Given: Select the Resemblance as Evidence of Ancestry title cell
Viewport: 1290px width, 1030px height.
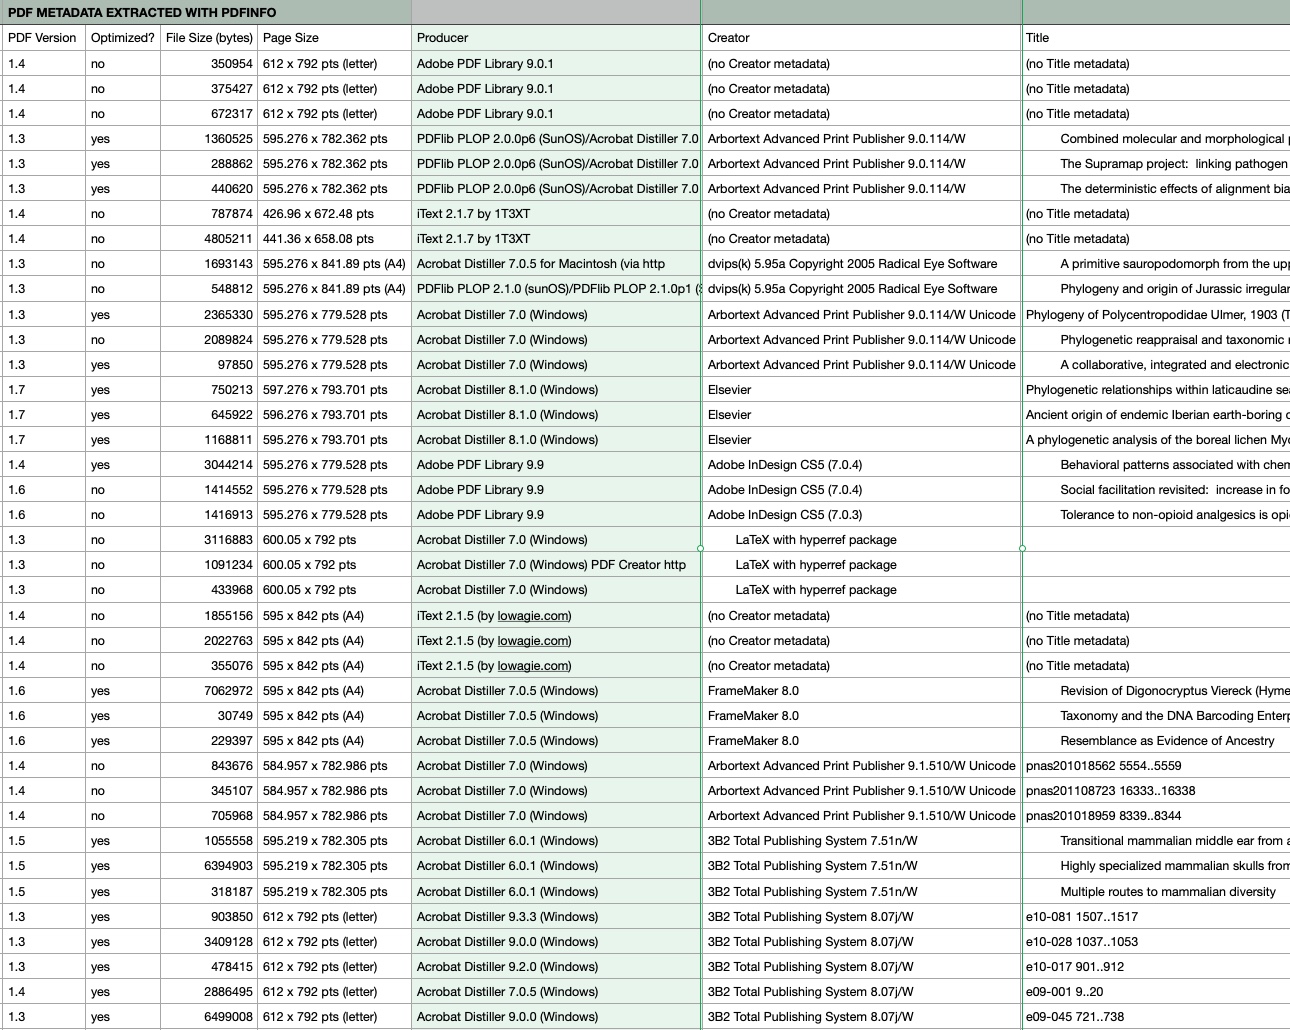Looking at the screenshot, I should [1166, 741].
